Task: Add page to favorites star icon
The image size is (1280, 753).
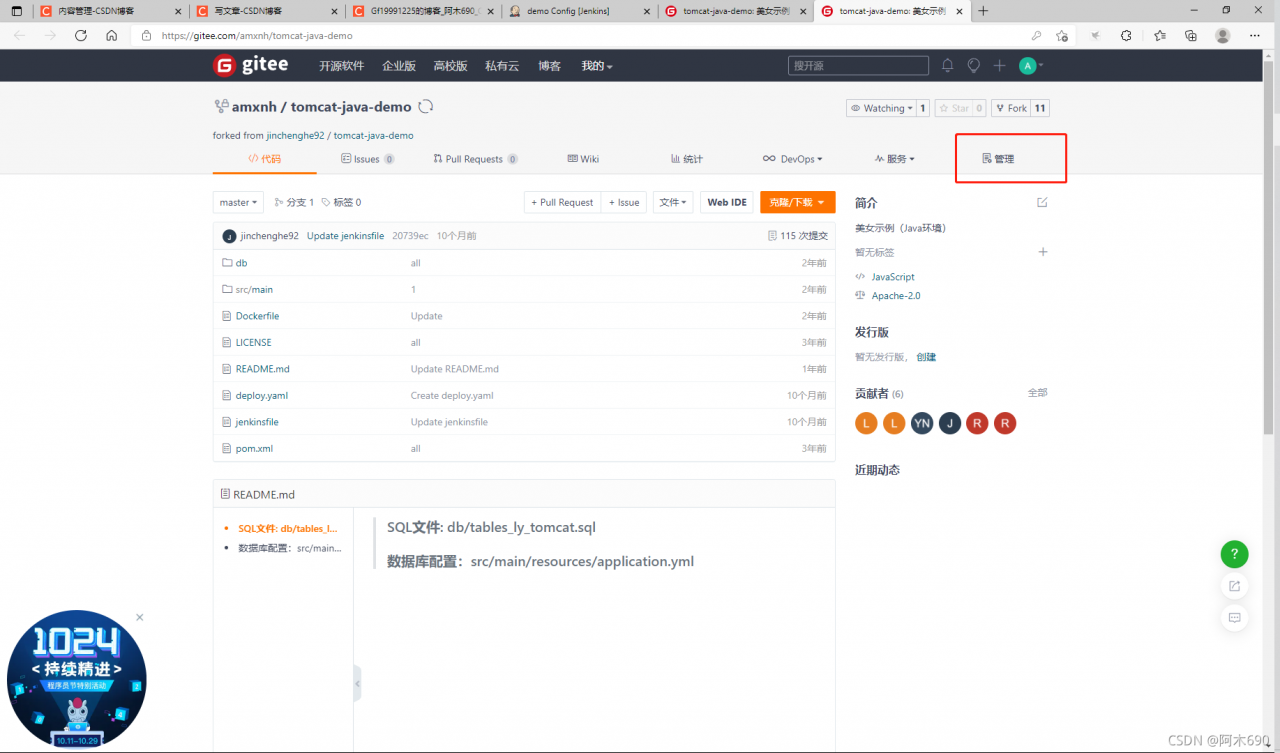Action: pyautogui.click(x=1062, y=35)
